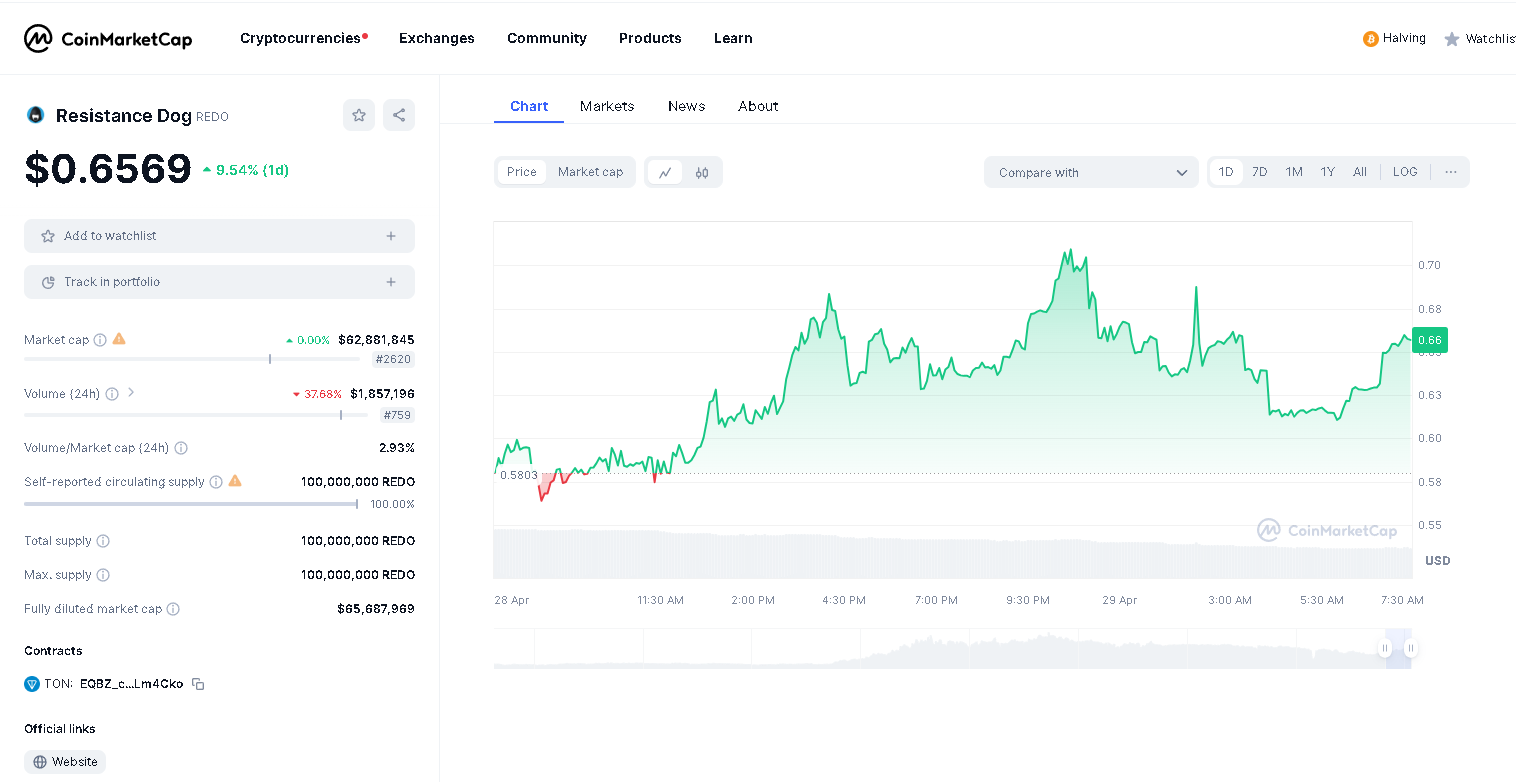Click plus icon on Add to watchlist

[x=391, y=236]
